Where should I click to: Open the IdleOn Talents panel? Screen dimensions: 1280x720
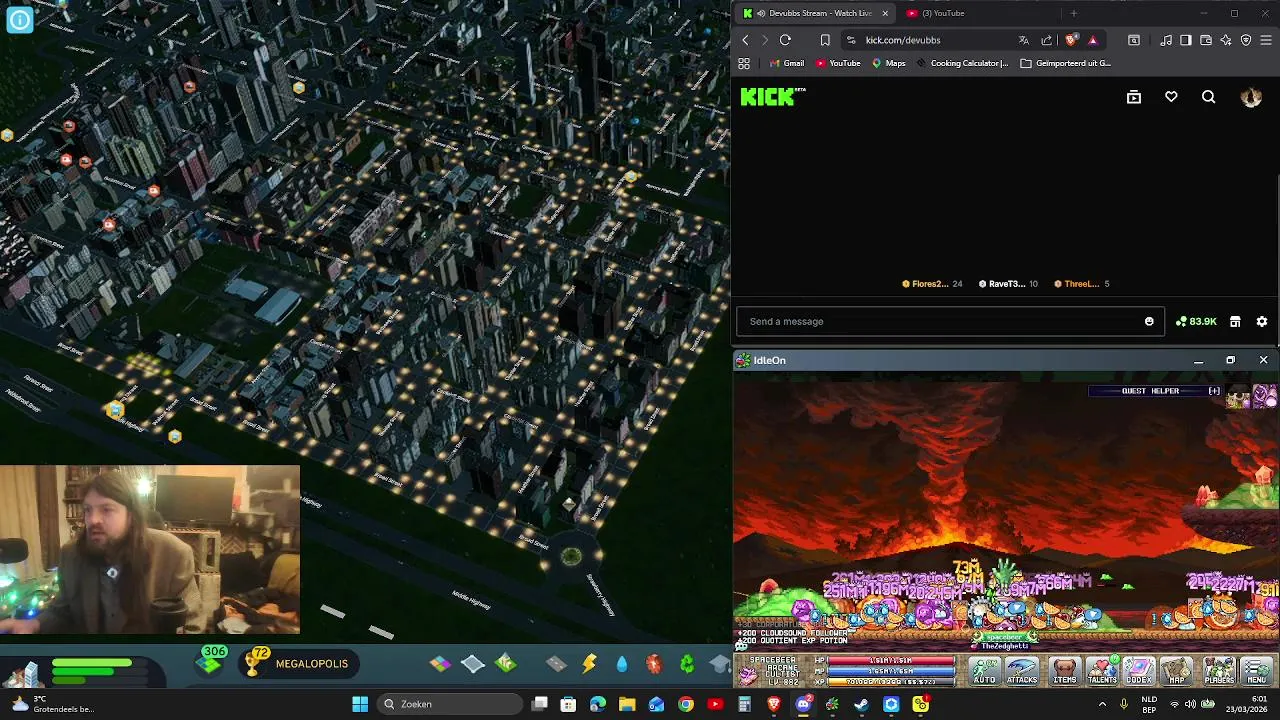point(1102,671)
